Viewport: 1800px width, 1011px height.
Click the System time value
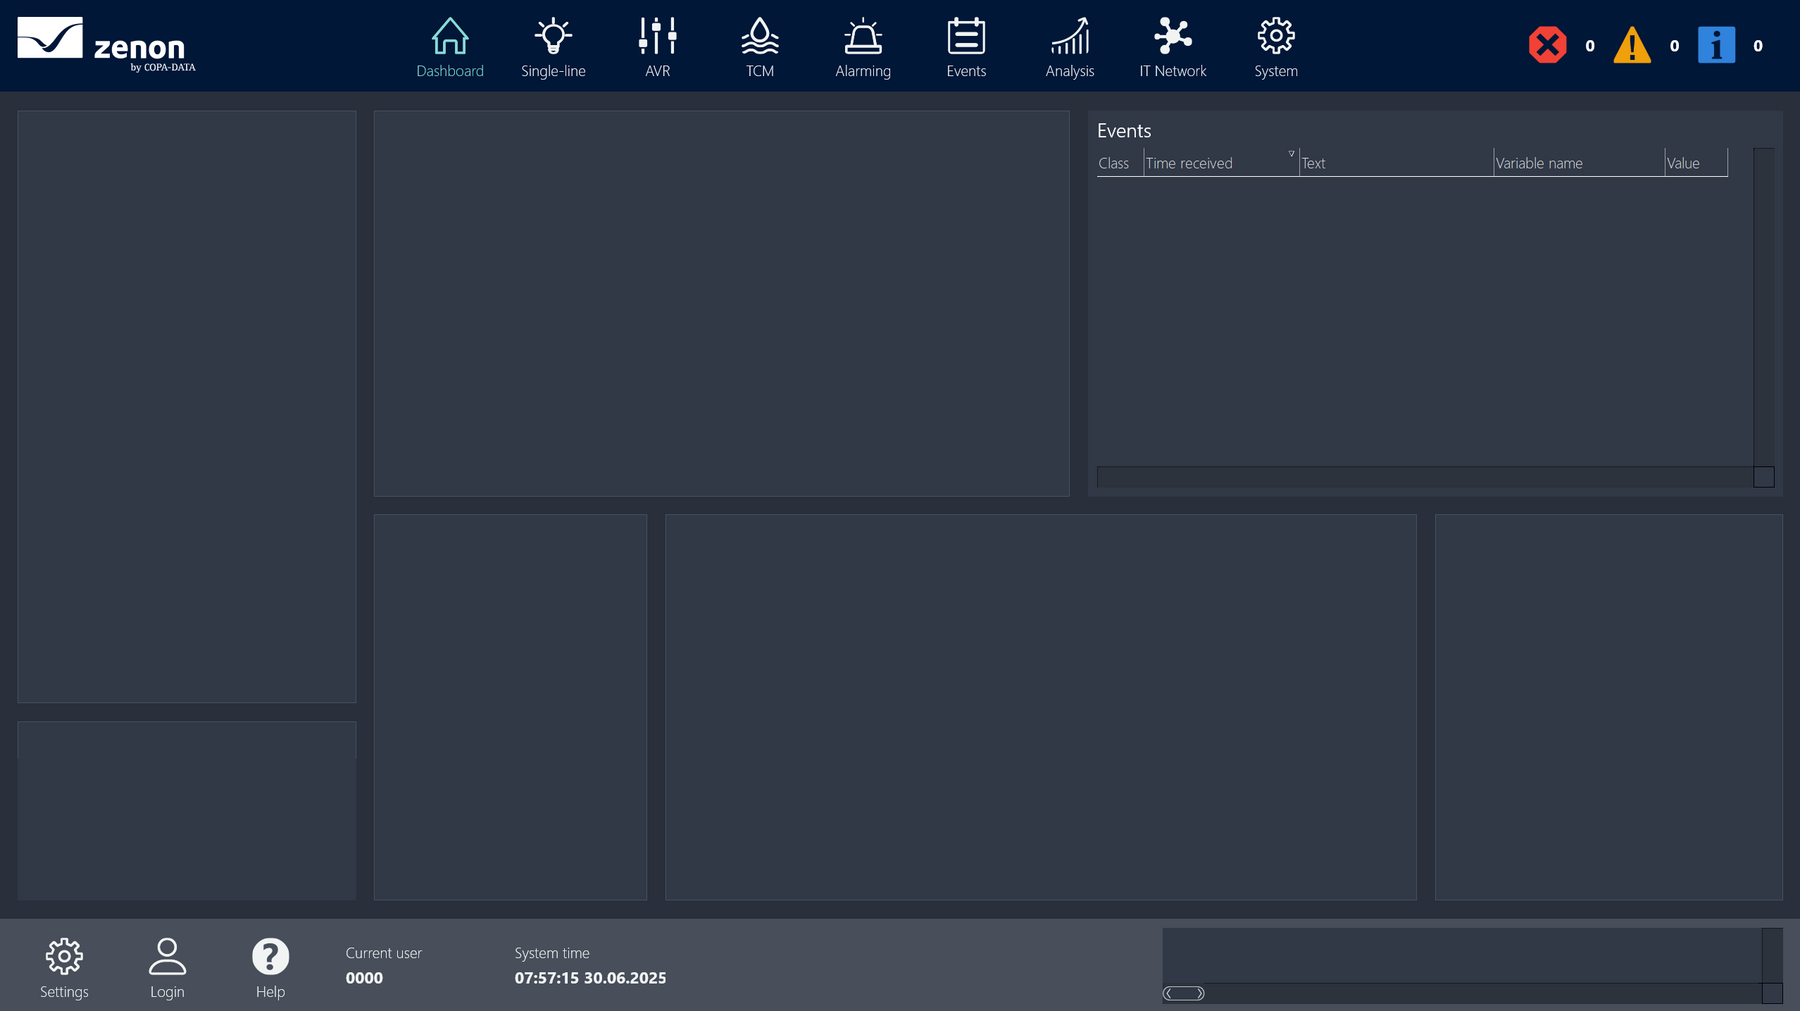[590, 978]
